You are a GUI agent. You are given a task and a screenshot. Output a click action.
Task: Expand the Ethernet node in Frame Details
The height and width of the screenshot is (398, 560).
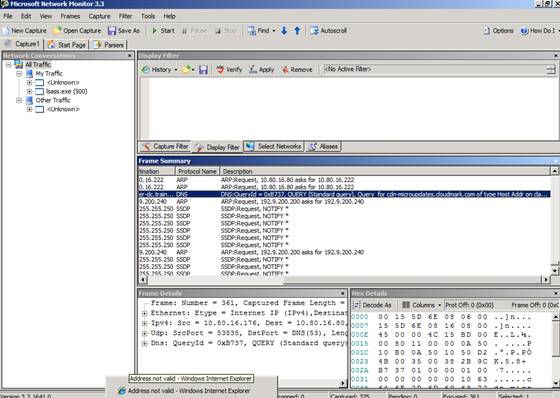tap(144, 314)
